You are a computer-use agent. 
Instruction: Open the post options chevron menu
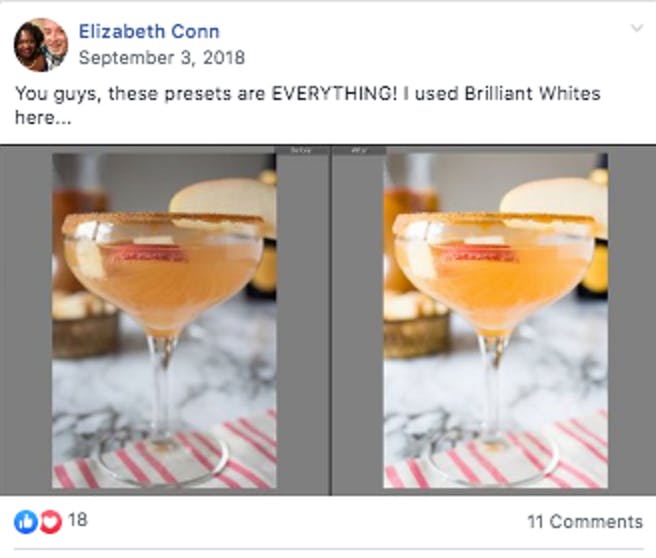point(637,28)
